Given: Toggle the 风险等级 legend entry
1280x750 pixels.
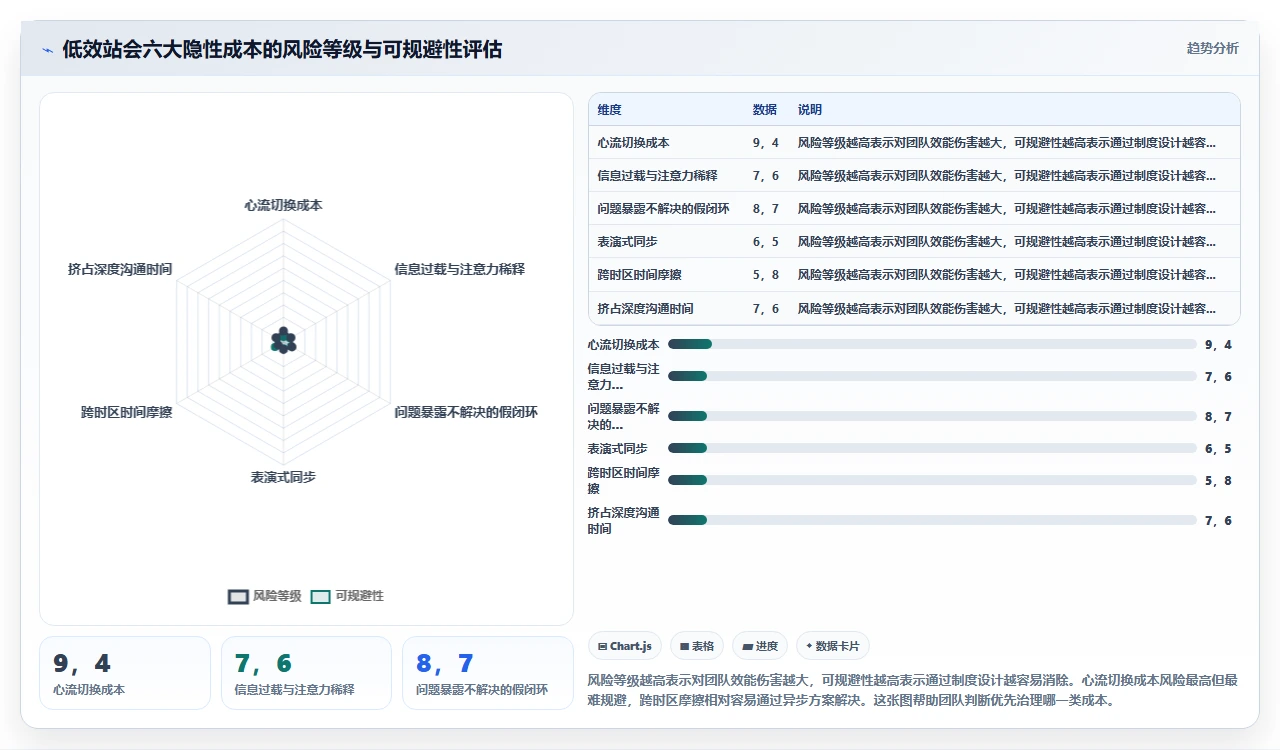Looking at the screenshot, I should (x=265, y=596).
